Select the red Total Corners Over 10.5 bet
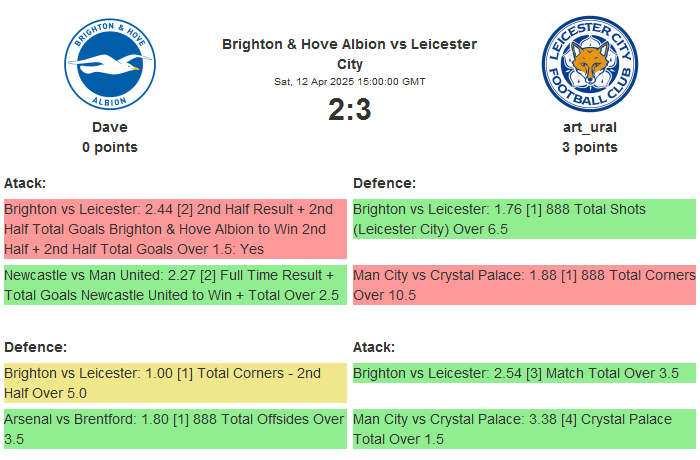 pyautogui.click(x=523, y=285)
